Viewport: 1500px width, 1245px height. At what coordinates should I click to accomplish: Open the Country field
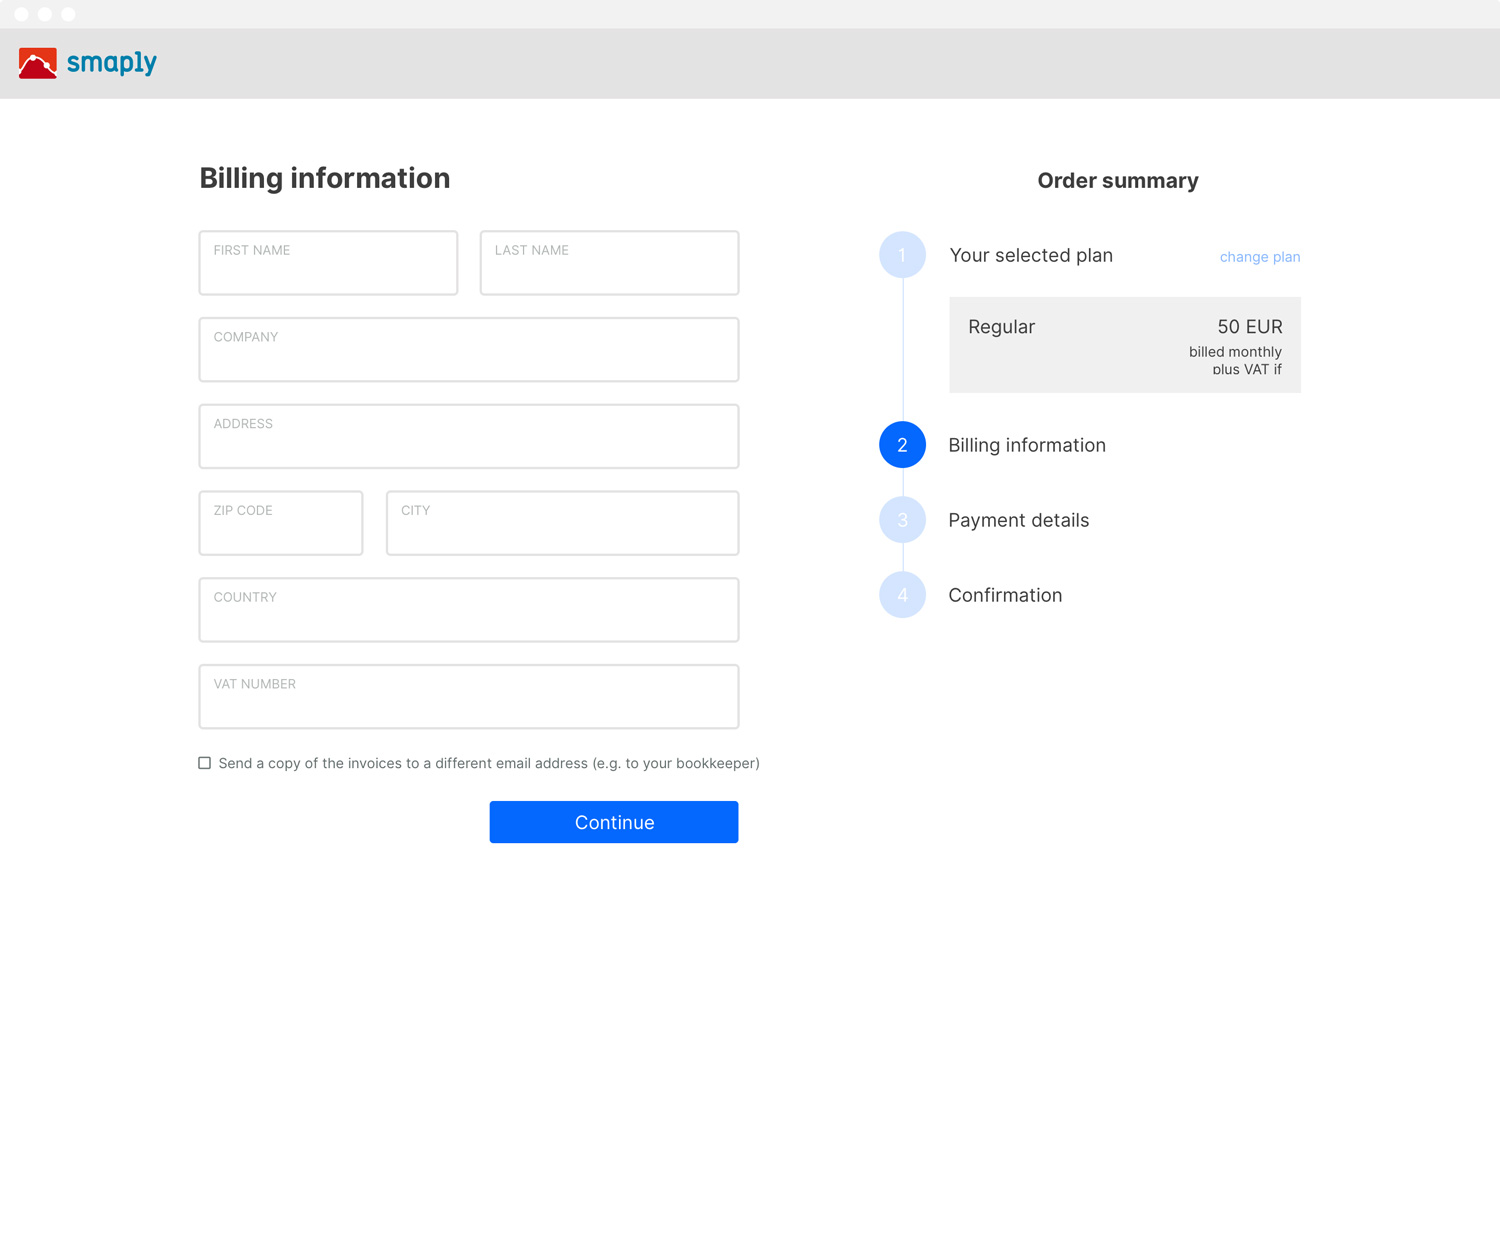pyautogui.click(x=468, y=610)
